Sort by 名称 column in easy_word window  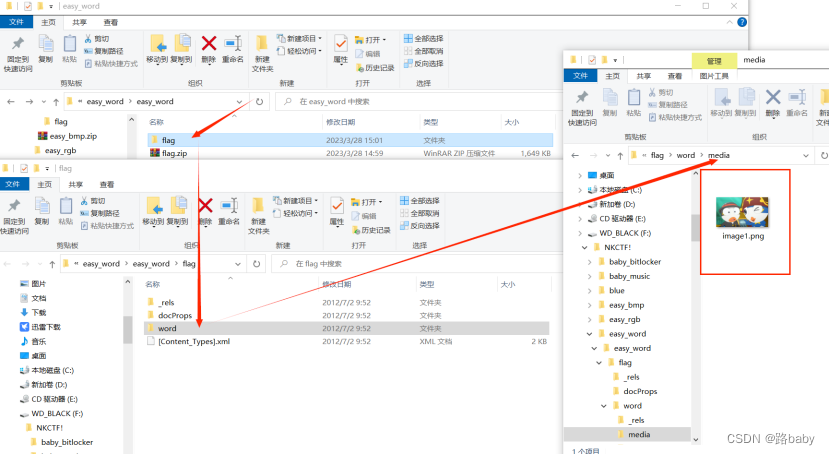(x=156, y=122)
